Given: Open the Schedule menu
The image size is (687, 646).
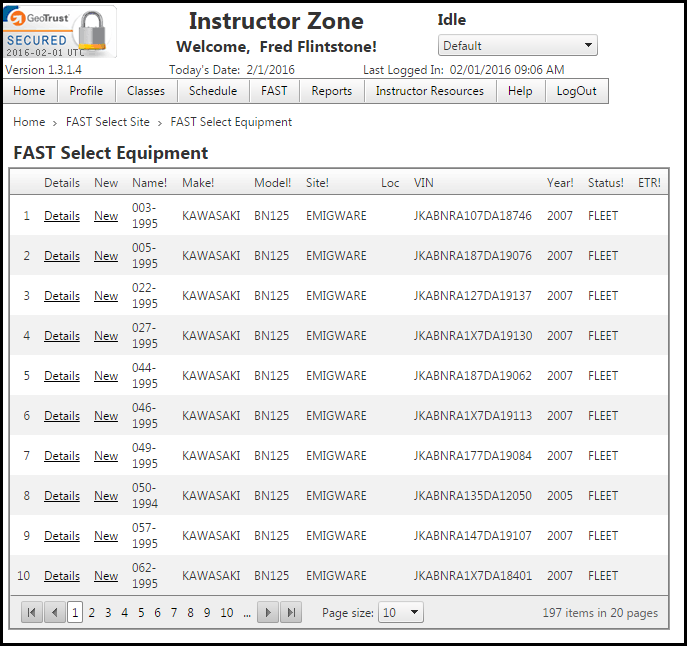Looking at the screenshot, I should coord(213,91).
